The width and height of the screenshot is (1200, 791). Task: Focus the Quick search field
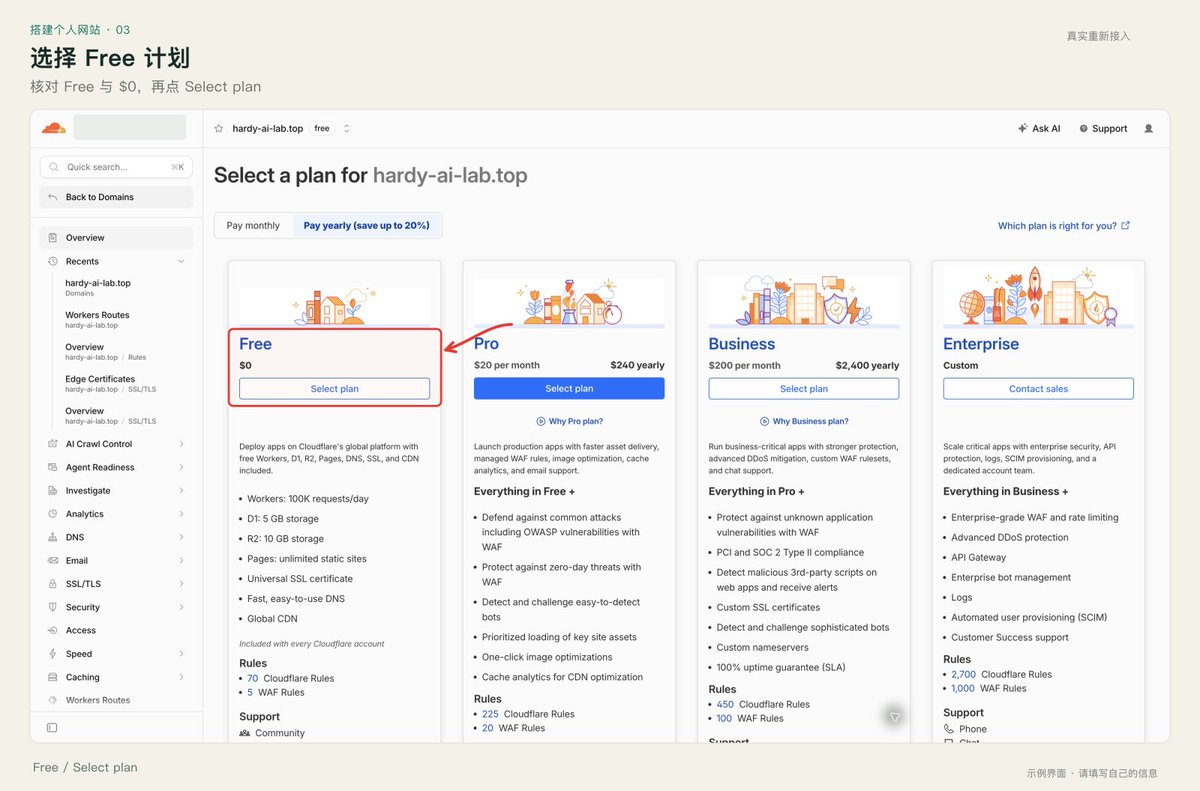(x=116, y=167)
